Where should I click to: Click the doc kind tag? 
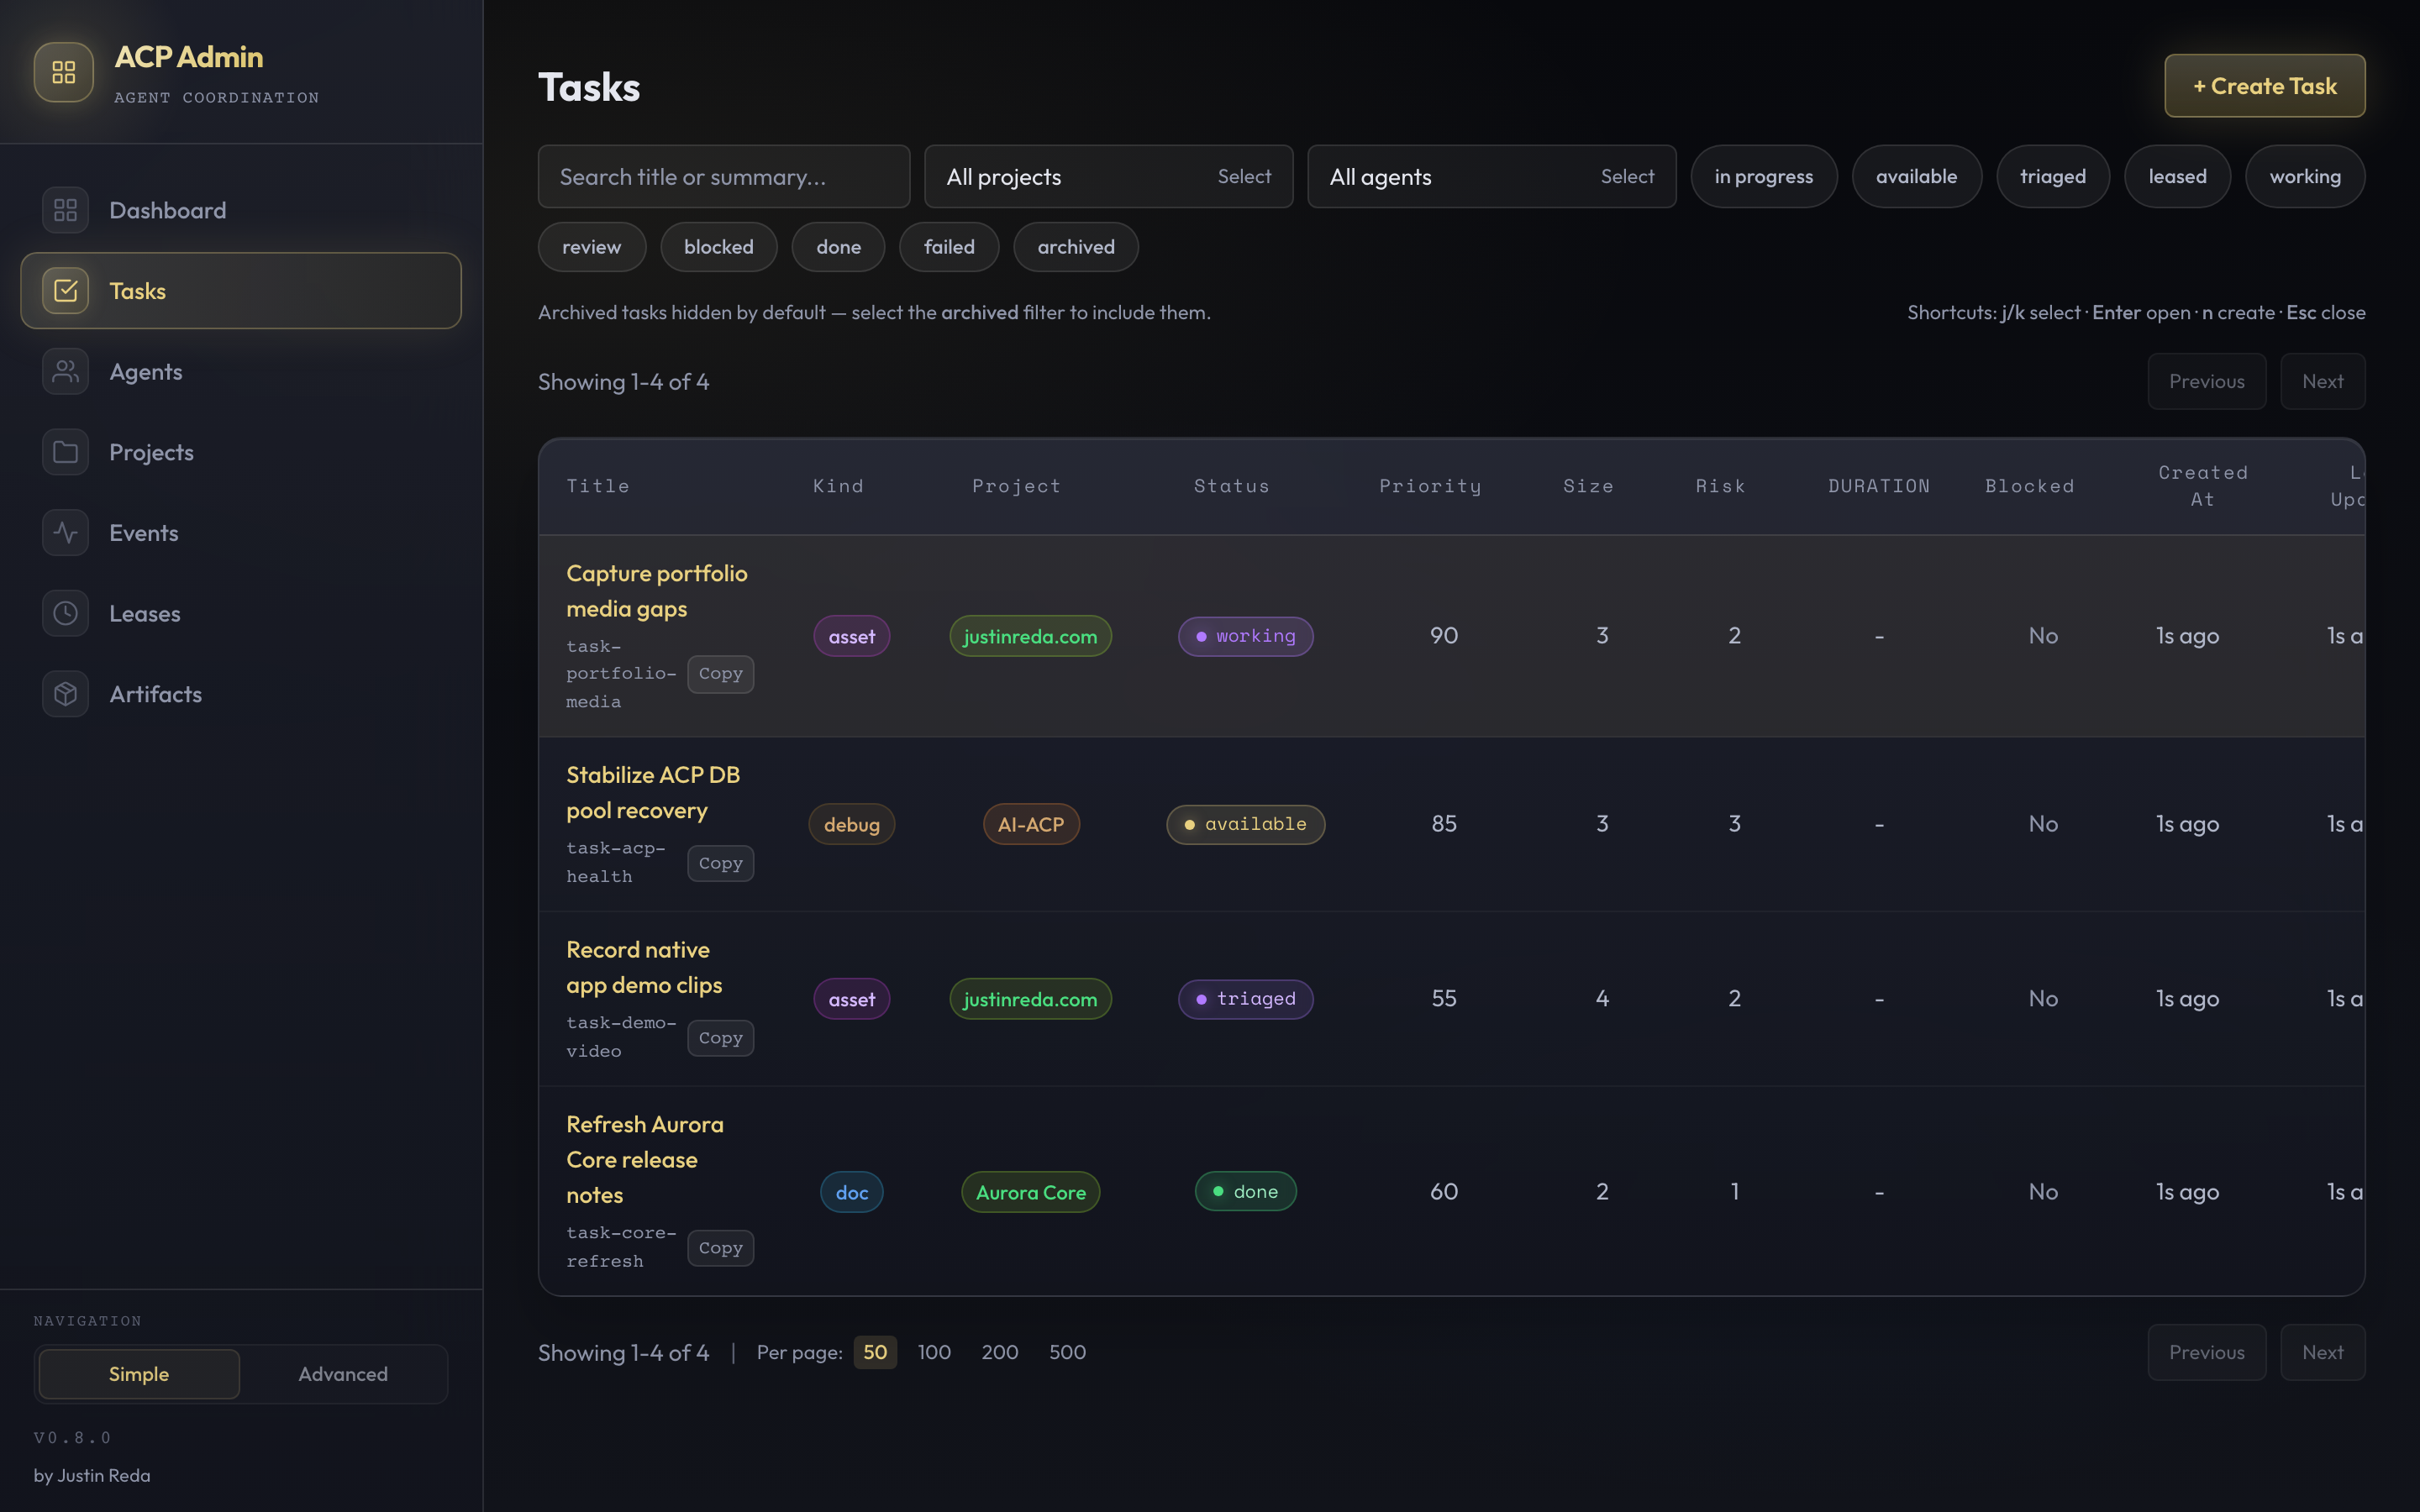click(852, 1192)
